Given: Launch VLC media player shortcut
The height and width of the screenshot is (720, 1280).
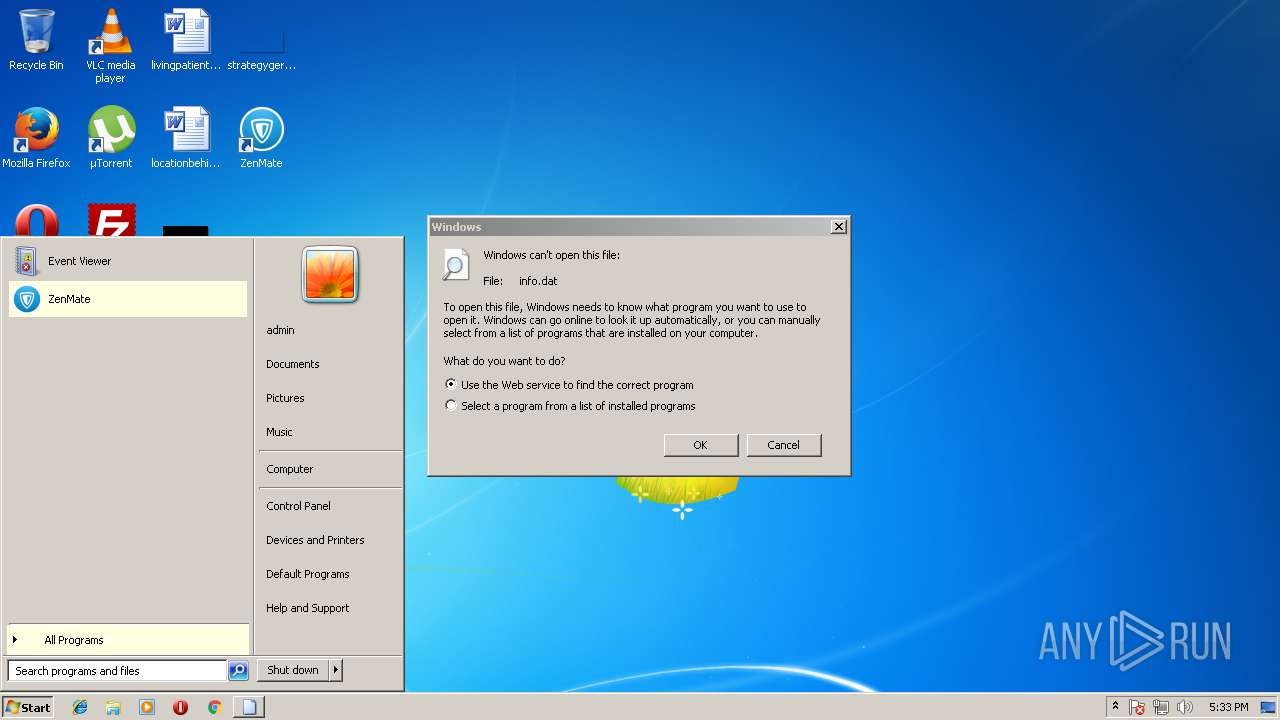Looking at the screenshot, I should [x=110, y=45].
